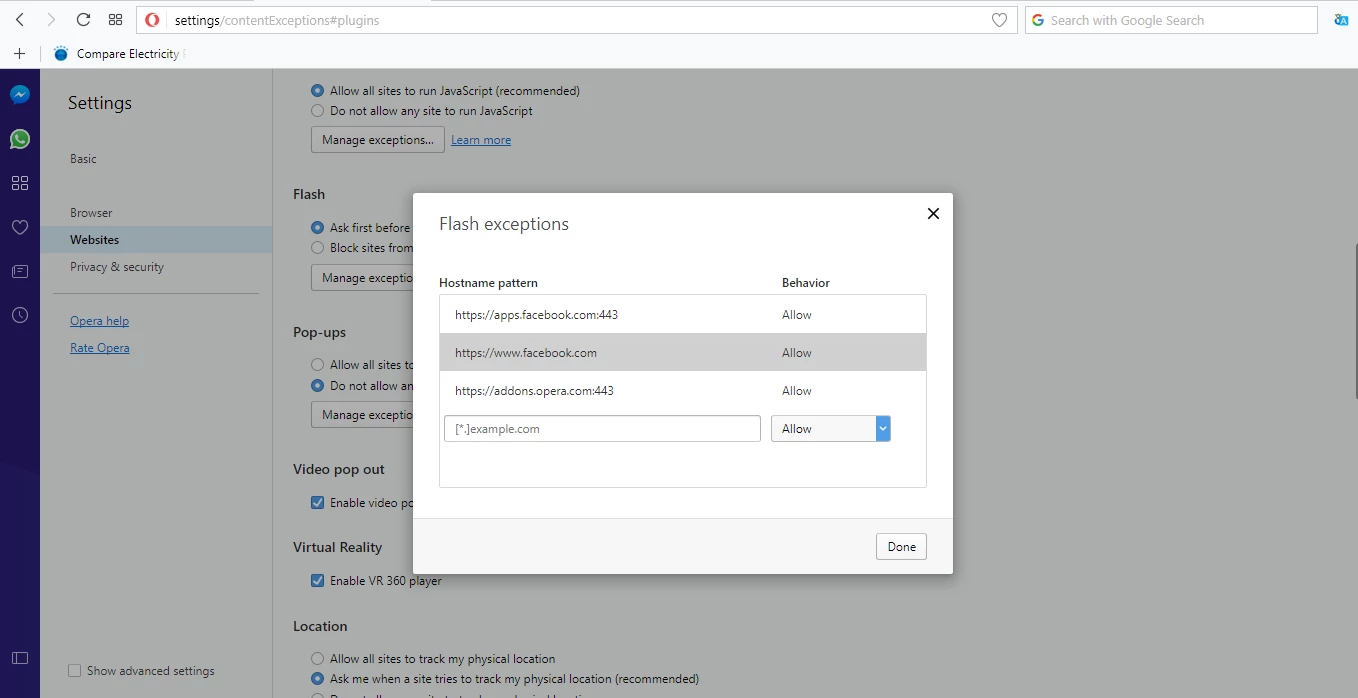Image resolution: width=1358 pixels, height=698 pixels.
Task: Open Opera help link
Action: click(x=99, y=321)
